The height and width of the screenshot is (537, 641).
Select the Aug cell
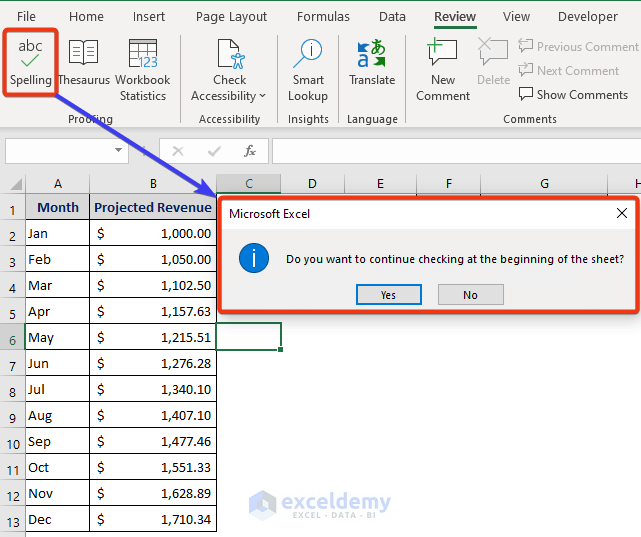pyautogui.click(x=58, y=415)
